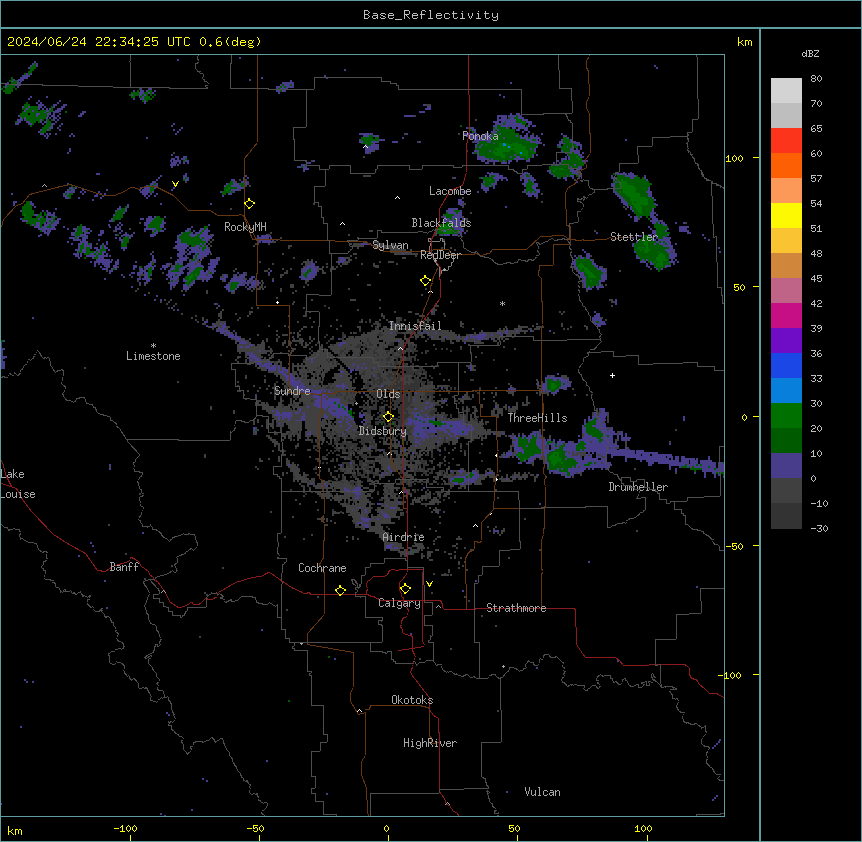This screenshot has height=842, width=862.
Task: Click the white plus marker north of Drumheller
Action: pyautogui.click(x=612, y=375)
